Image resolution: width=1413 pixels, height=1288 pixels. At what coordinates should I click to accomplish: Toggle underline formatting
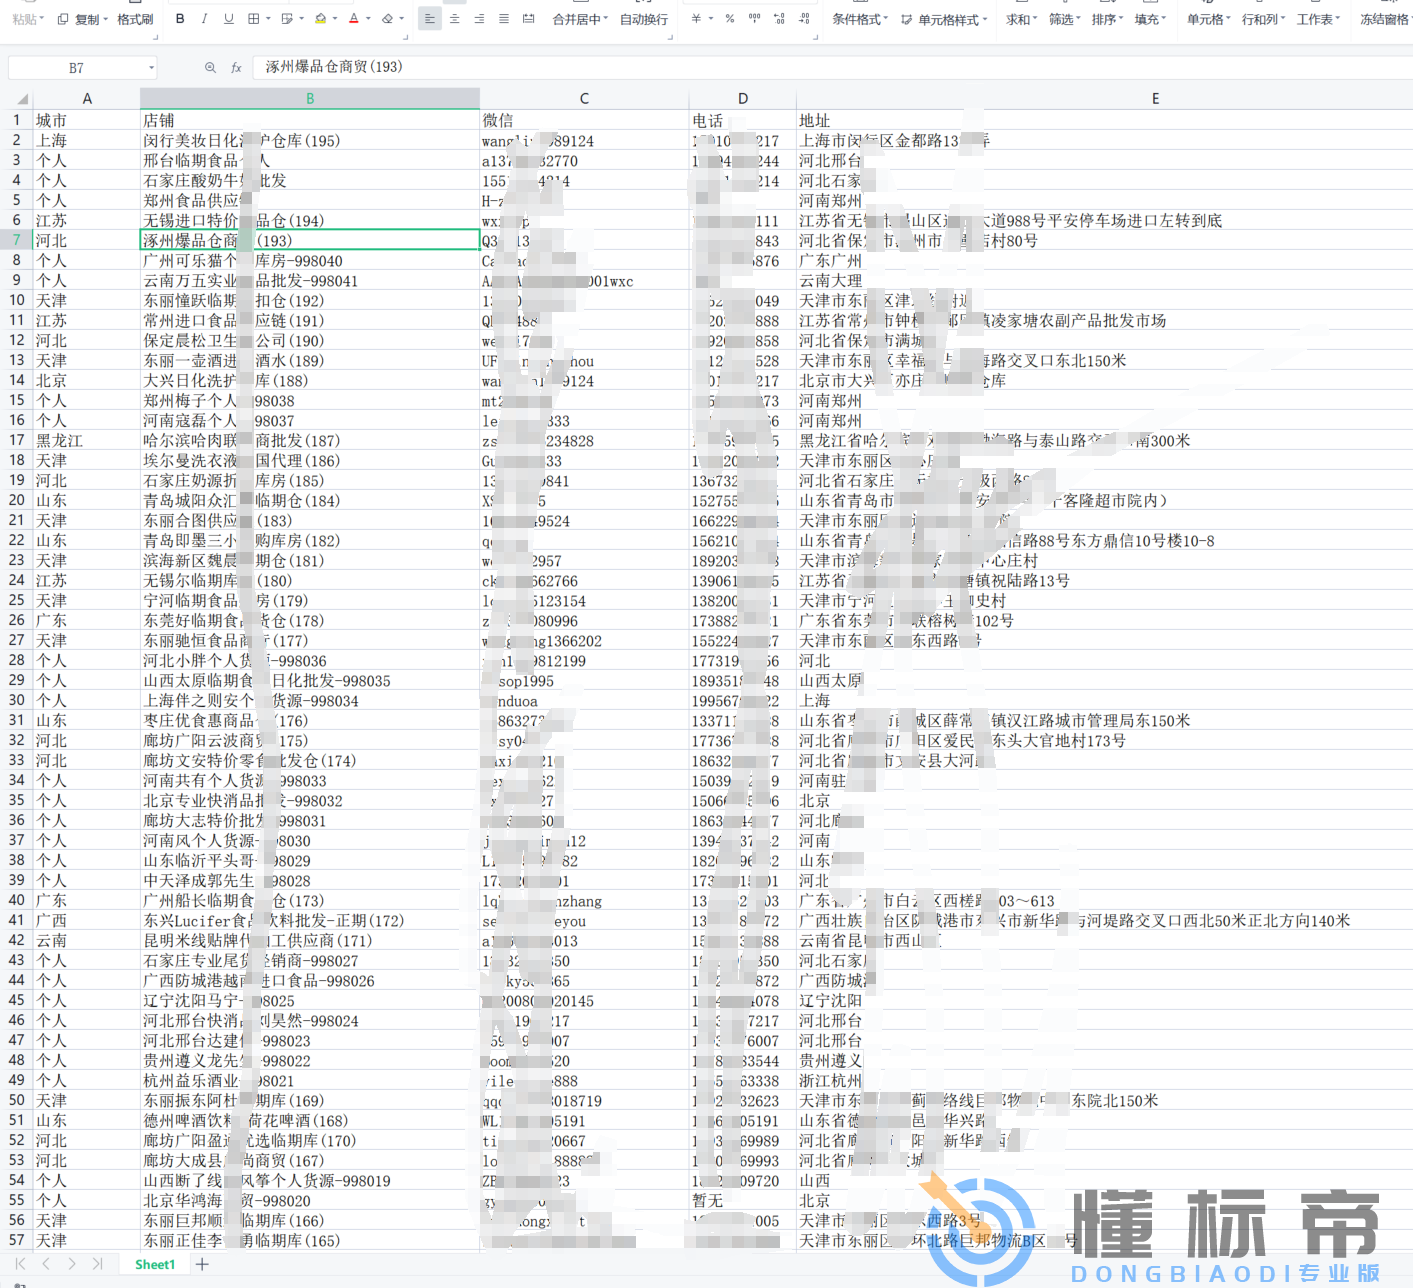click(x=229, y=19)
